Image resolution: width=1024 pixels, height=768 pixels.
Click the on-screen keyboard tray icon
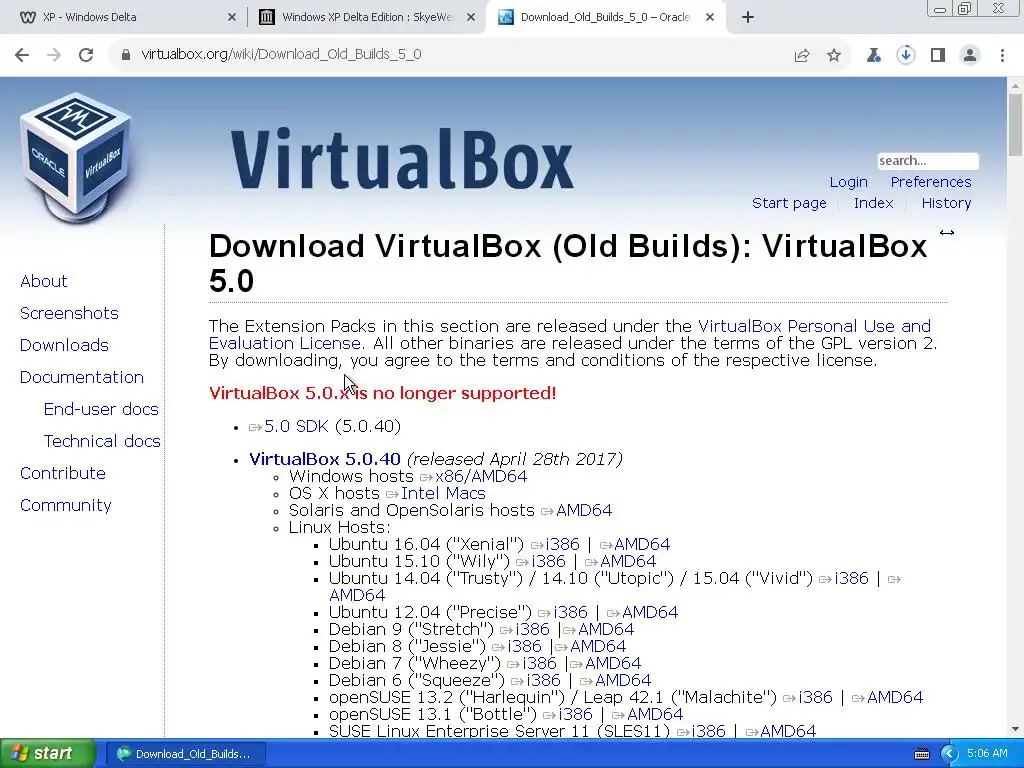pyautogui.click(x=921, y=754)
